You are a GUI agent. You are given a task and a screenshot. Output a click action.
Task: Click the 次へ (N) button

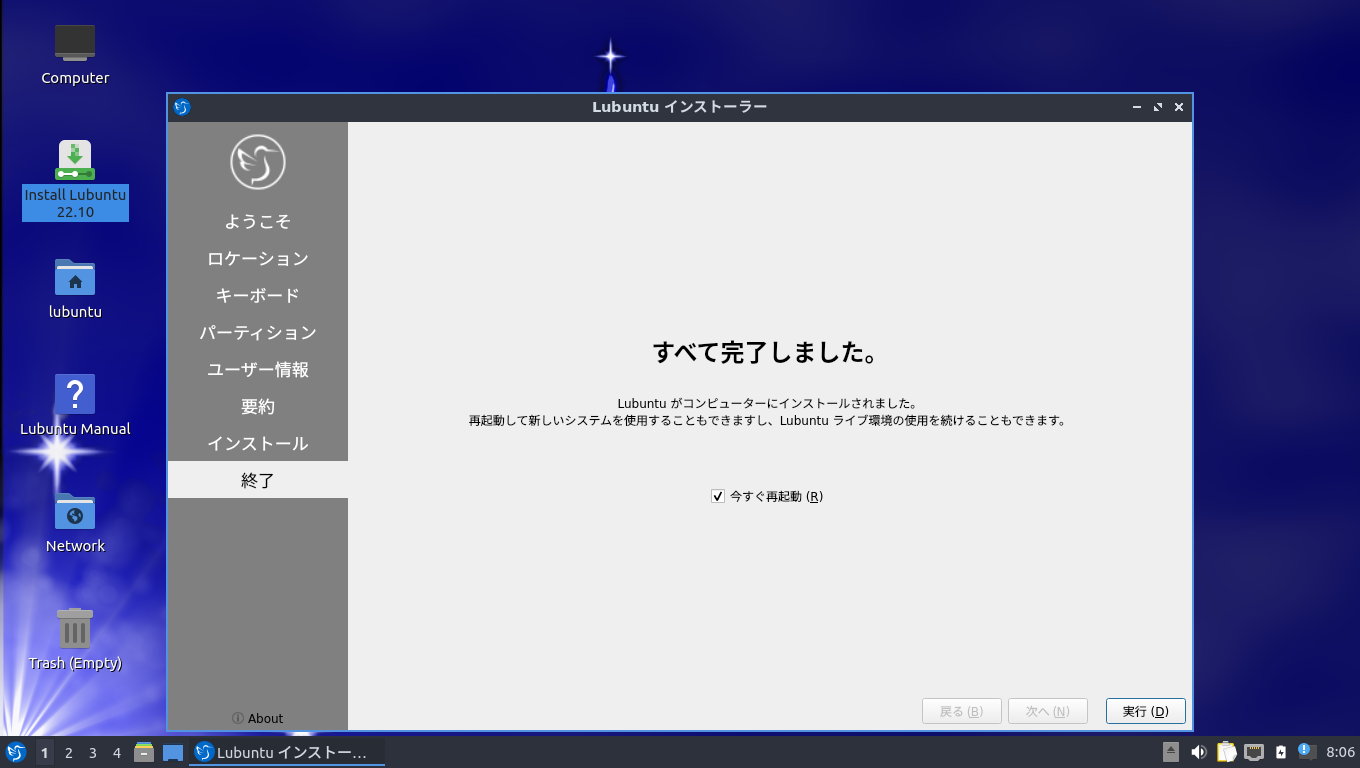[x=1047, y=711]
